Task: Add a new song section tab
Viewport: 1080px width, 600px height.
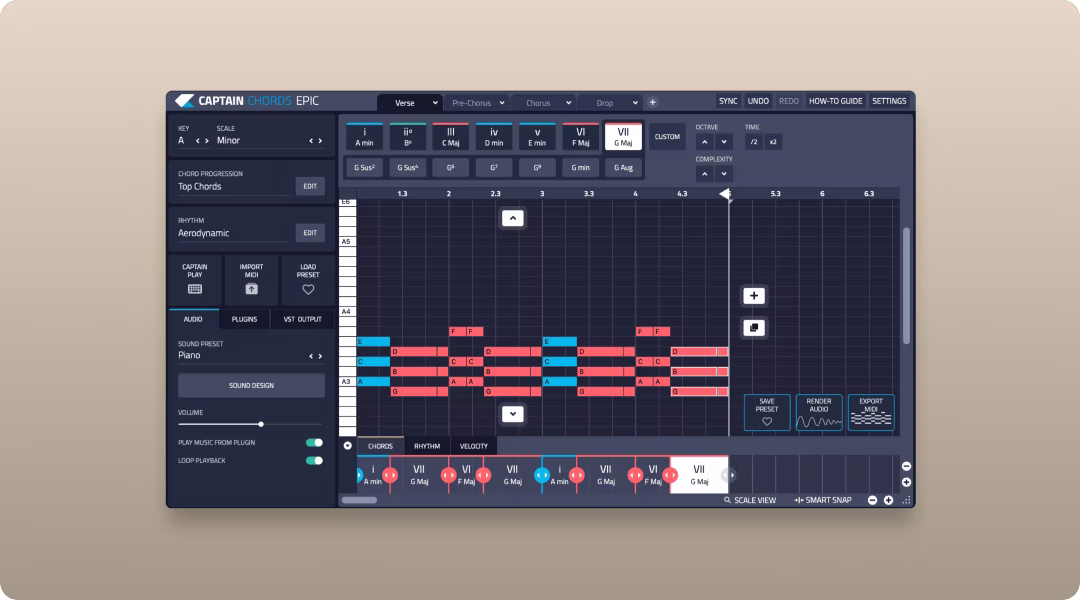Action: click(x=652, y=103)
